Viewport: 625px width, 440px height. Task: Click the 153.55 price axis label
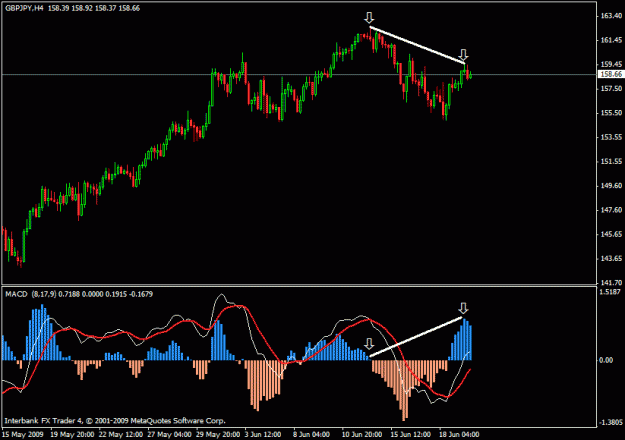(x=611, y=137)
